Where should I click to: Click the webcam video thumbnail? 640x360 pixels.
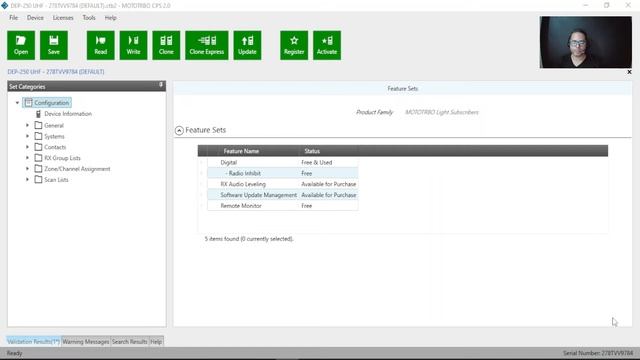586,42
